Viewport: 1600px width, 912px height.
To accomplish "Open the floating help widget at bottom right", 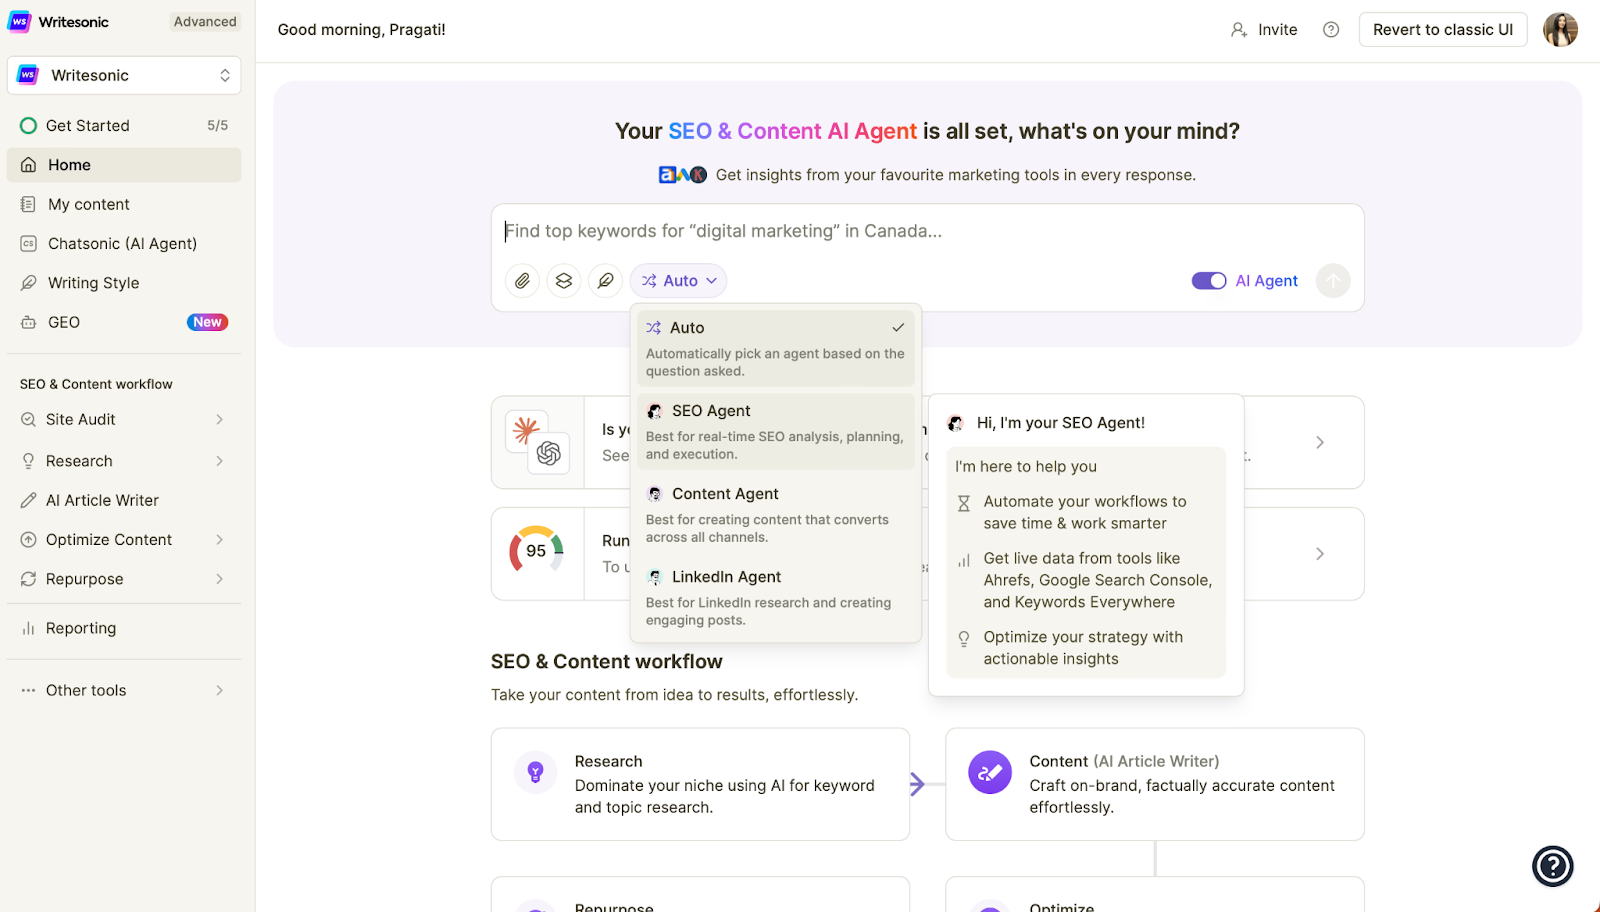I will tap(1553, 866).
